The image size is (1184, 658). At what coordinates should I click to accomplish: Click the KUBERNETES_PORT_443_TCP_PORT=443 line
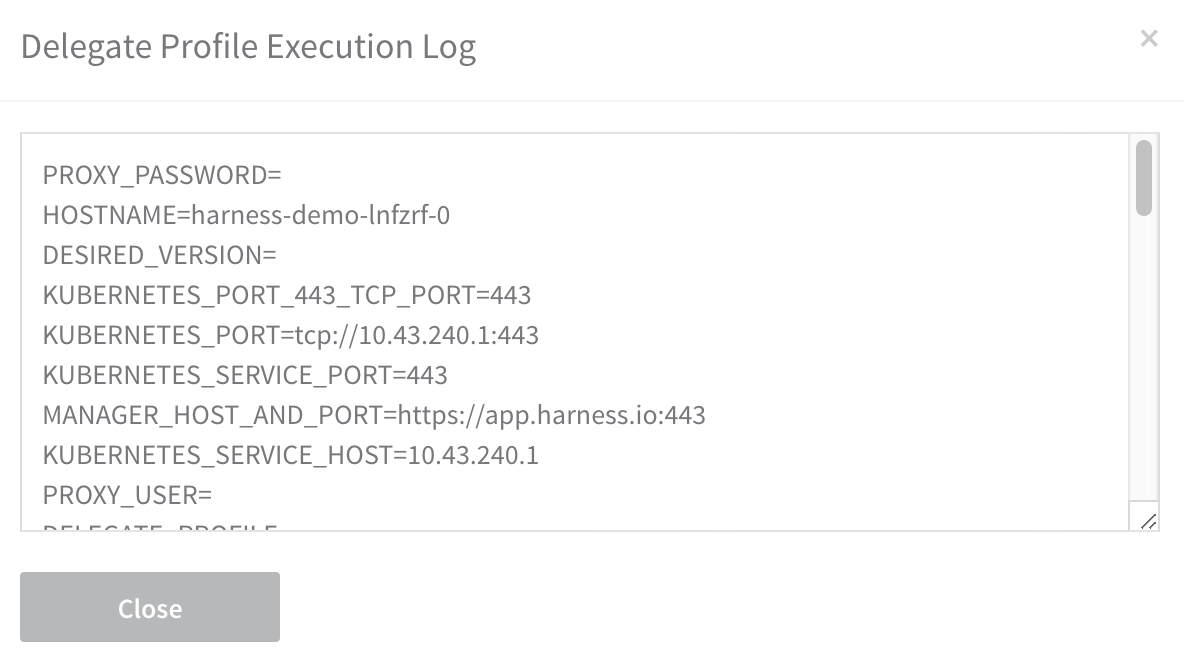pyautogui.click(x=287, y=295)
